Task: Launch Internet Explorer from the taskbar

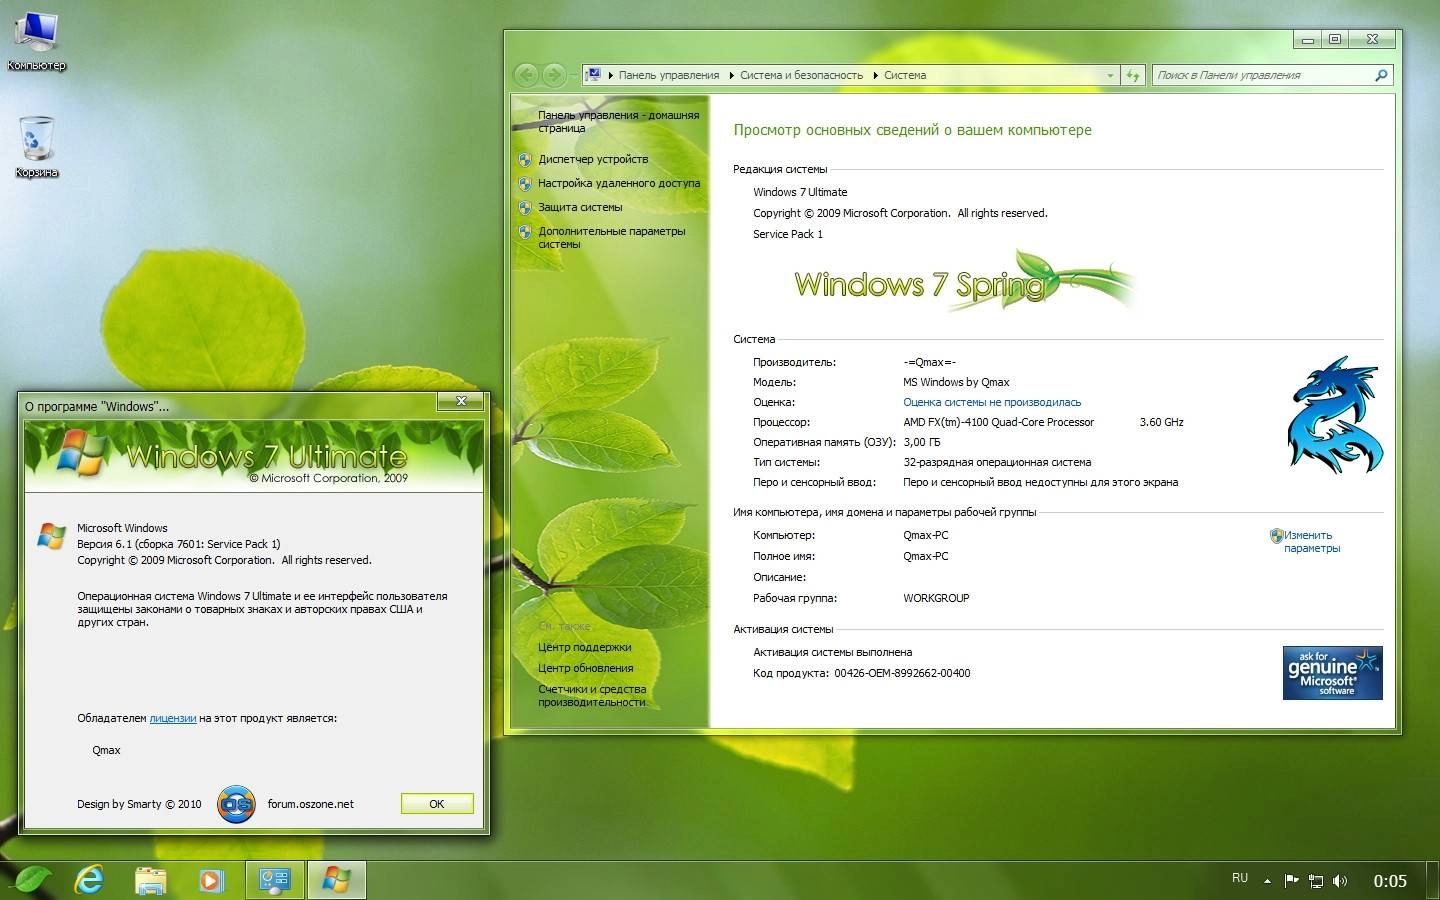Action: click(x=89, y=880)
